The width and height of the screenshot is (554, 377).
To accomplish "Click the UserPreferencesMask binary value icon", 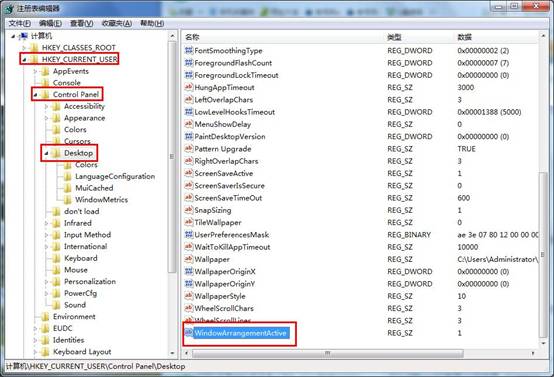I will tap(189, 234).
